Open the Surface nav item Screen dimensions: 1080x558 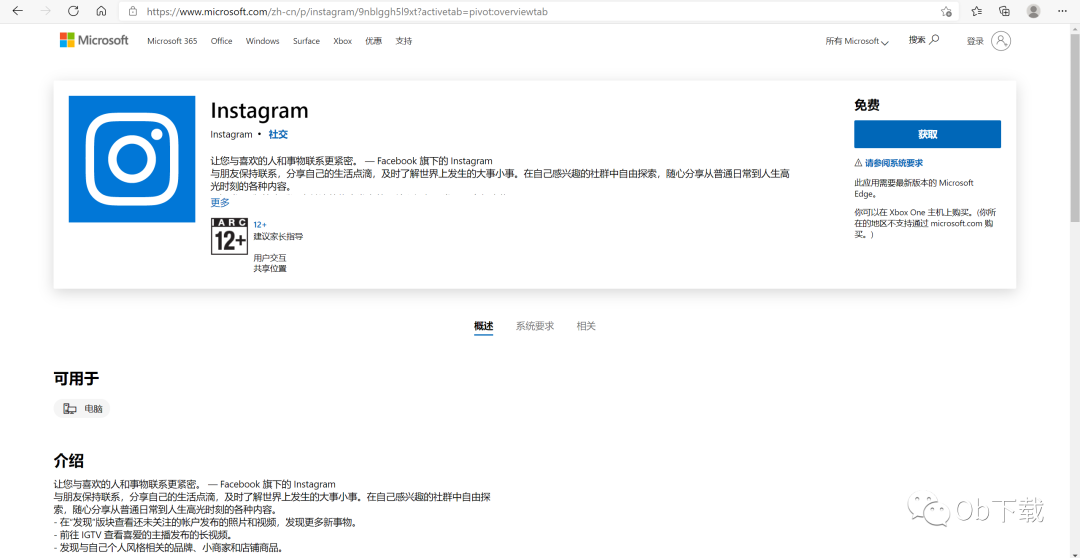(x=307, y=41)
